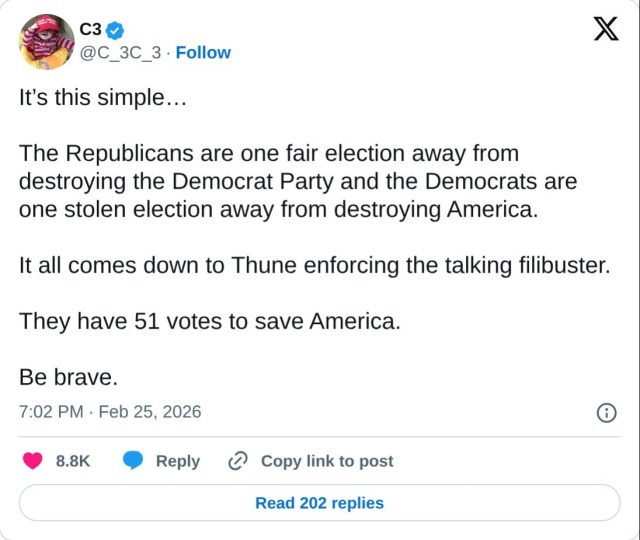Screen dimensions: 640x540
Task: Like the post with the heart icon
Action: 33,461
